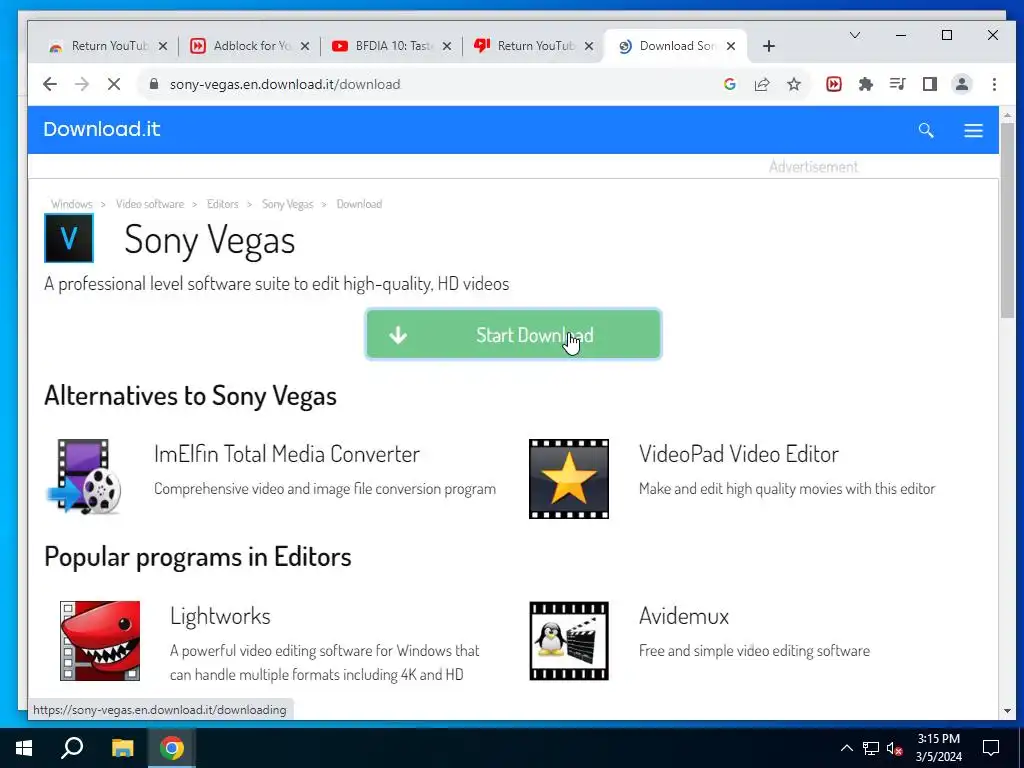Switch to the Return YouTube tab with dislike icon
The width and height of the screenshot is (1024, 768).
(x=533, y=46)
